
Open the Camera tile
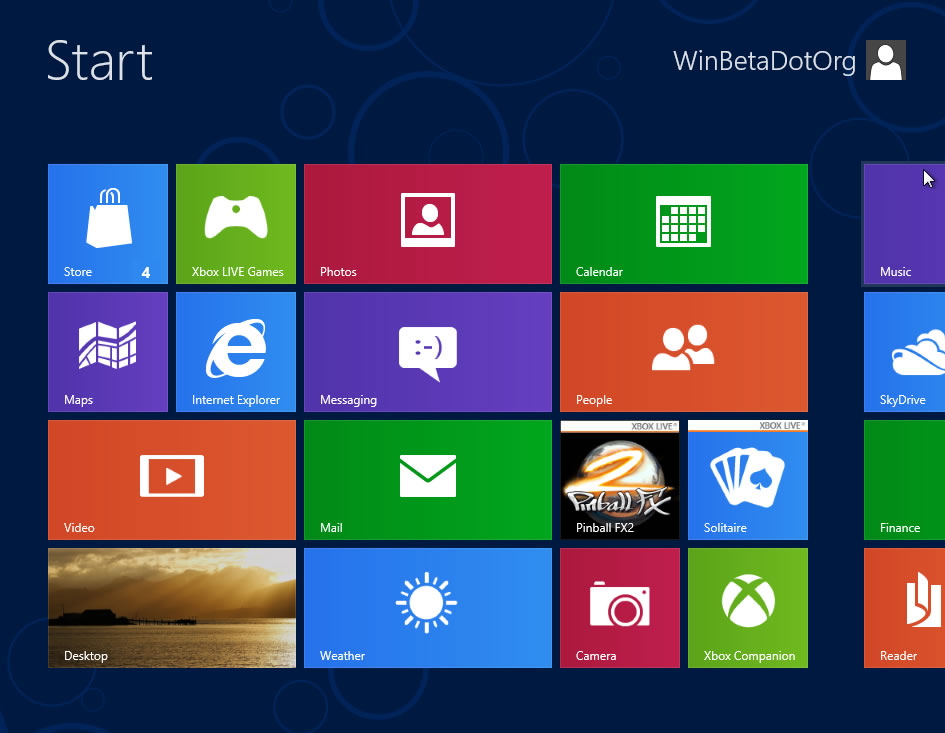click(x=620, y=608)
